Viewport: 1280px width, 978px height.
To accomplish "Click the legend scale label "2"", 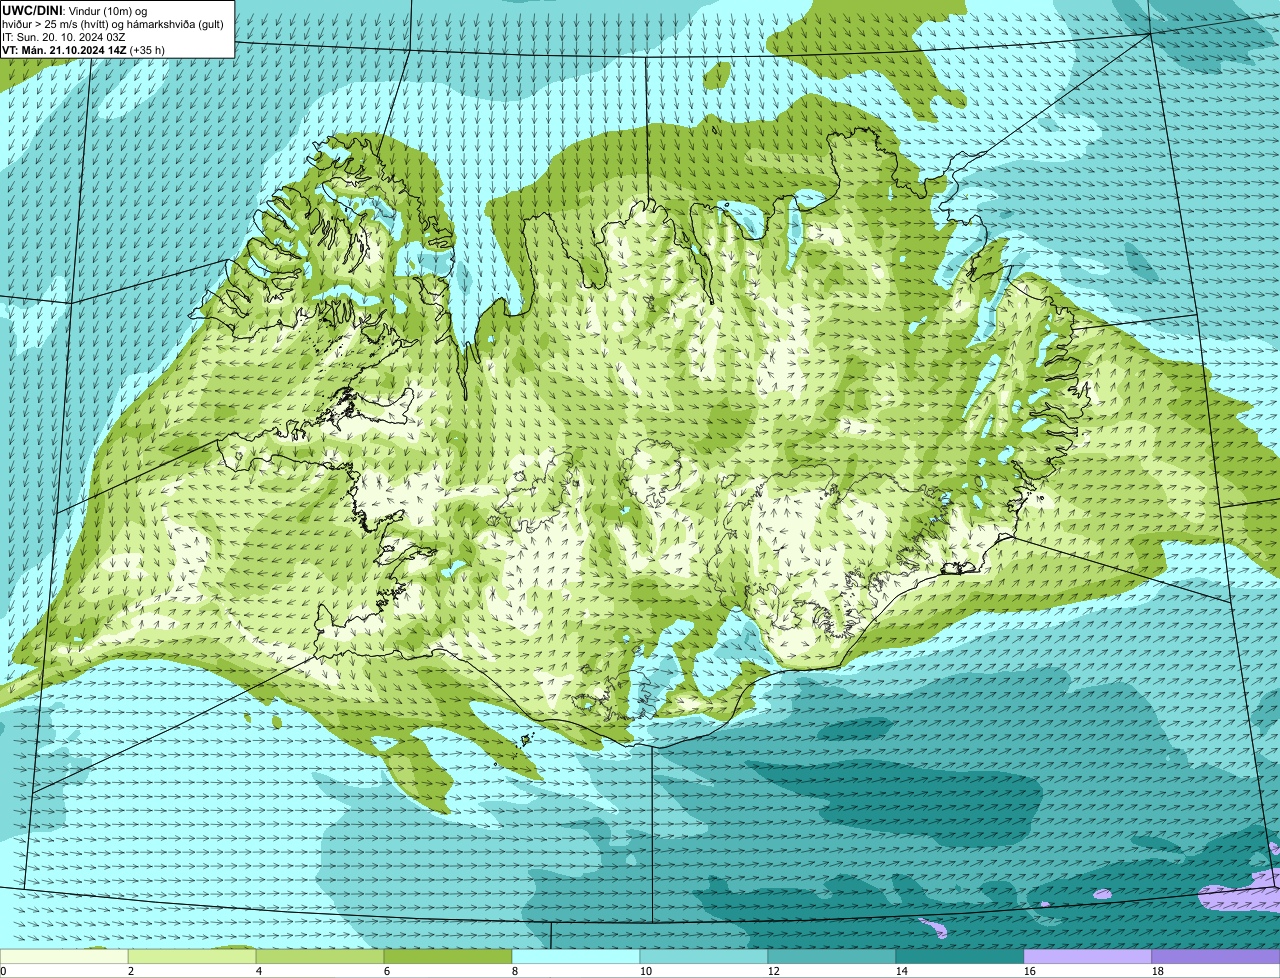I will click(131, 971).
